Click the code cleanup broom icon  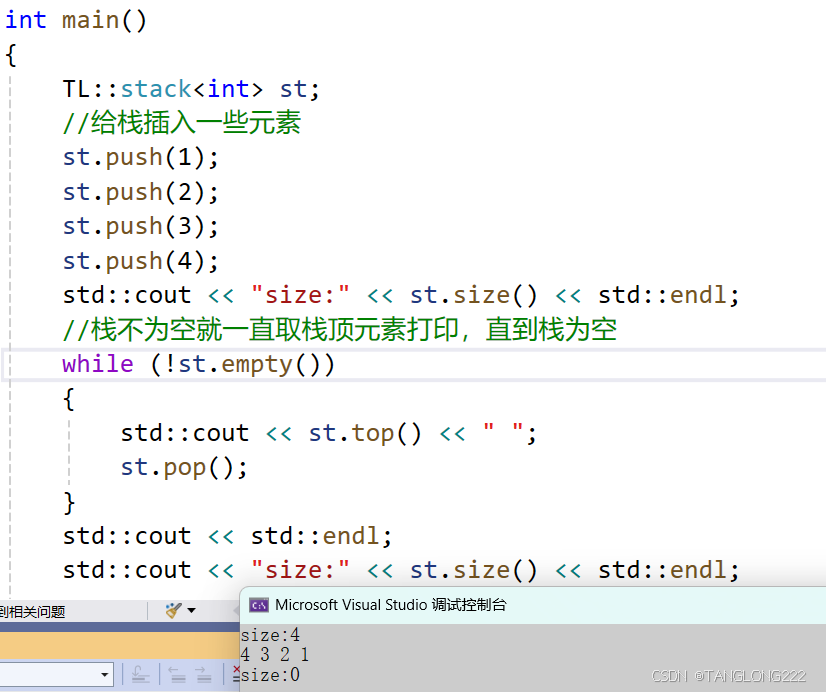[173, 610]
